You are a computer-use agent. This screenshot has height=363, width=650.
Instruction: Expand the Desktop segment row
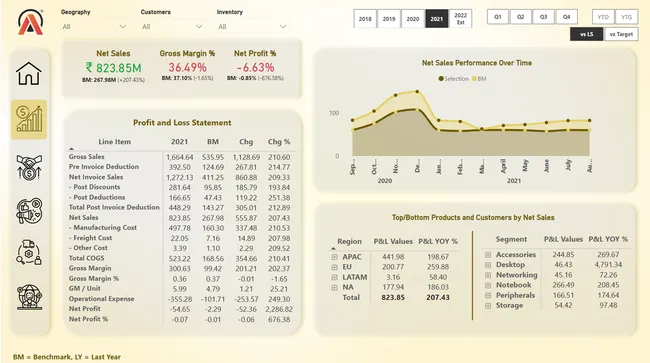(488, 265)
